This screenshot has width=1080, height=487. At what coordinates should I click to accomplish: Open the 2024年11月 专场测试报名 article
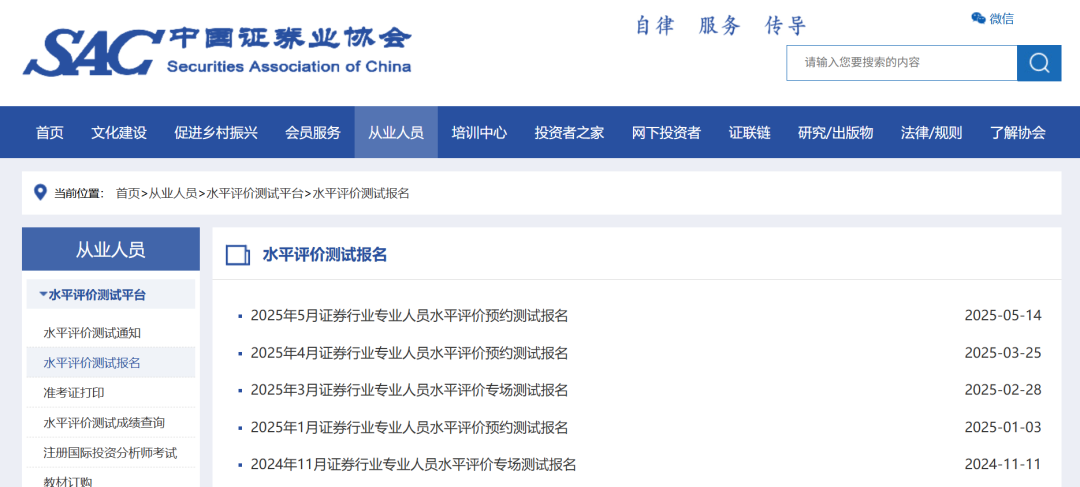[413, 464]
